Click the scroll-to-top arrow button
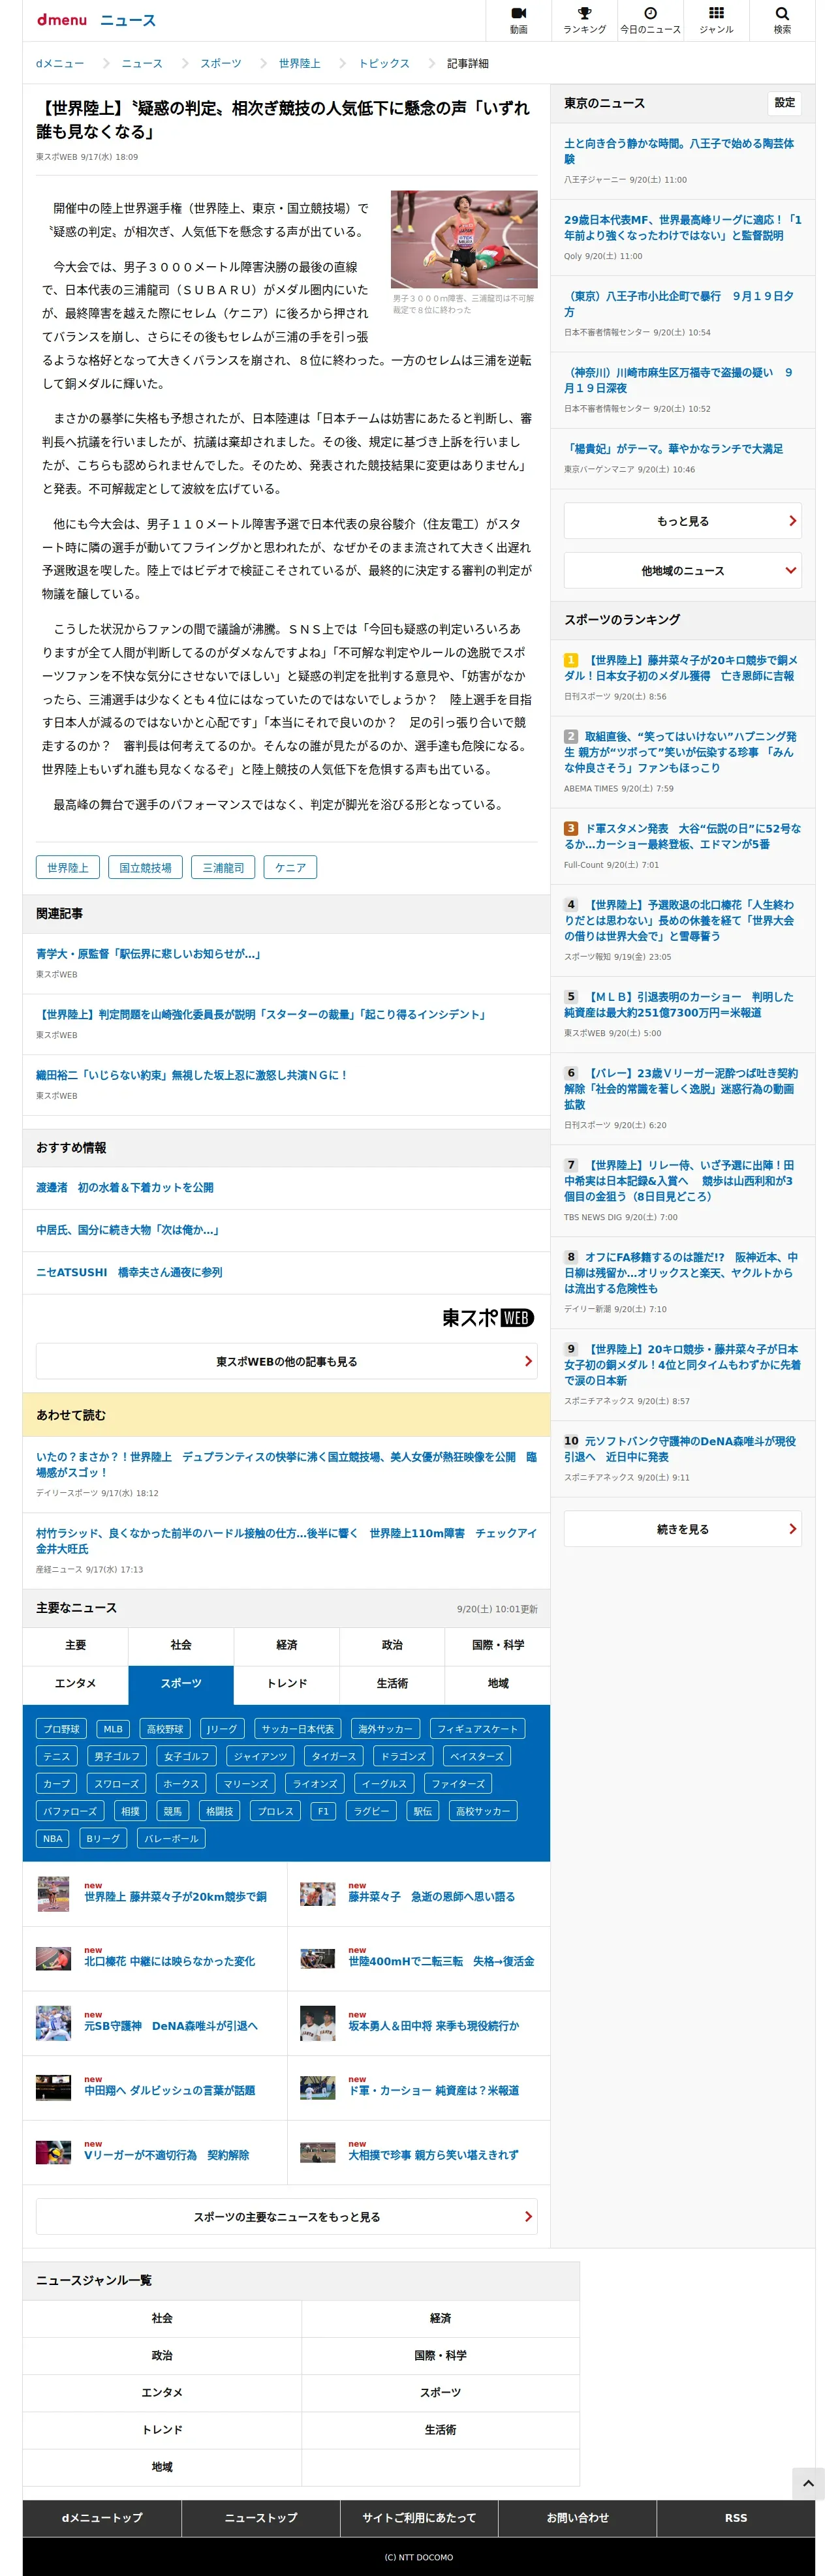This screenshot has width=838, height=2576. coord(808,2483)
